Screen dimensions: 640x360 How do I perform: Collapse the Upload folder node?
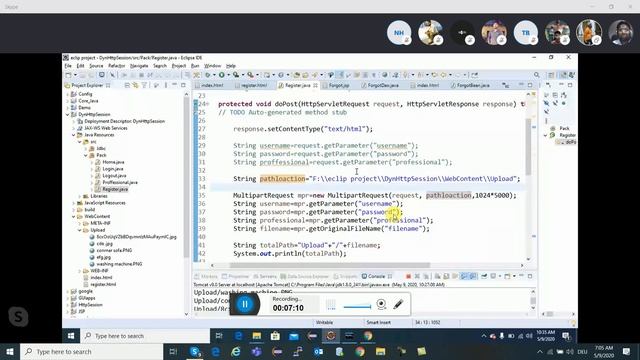[x=80, y=230]
